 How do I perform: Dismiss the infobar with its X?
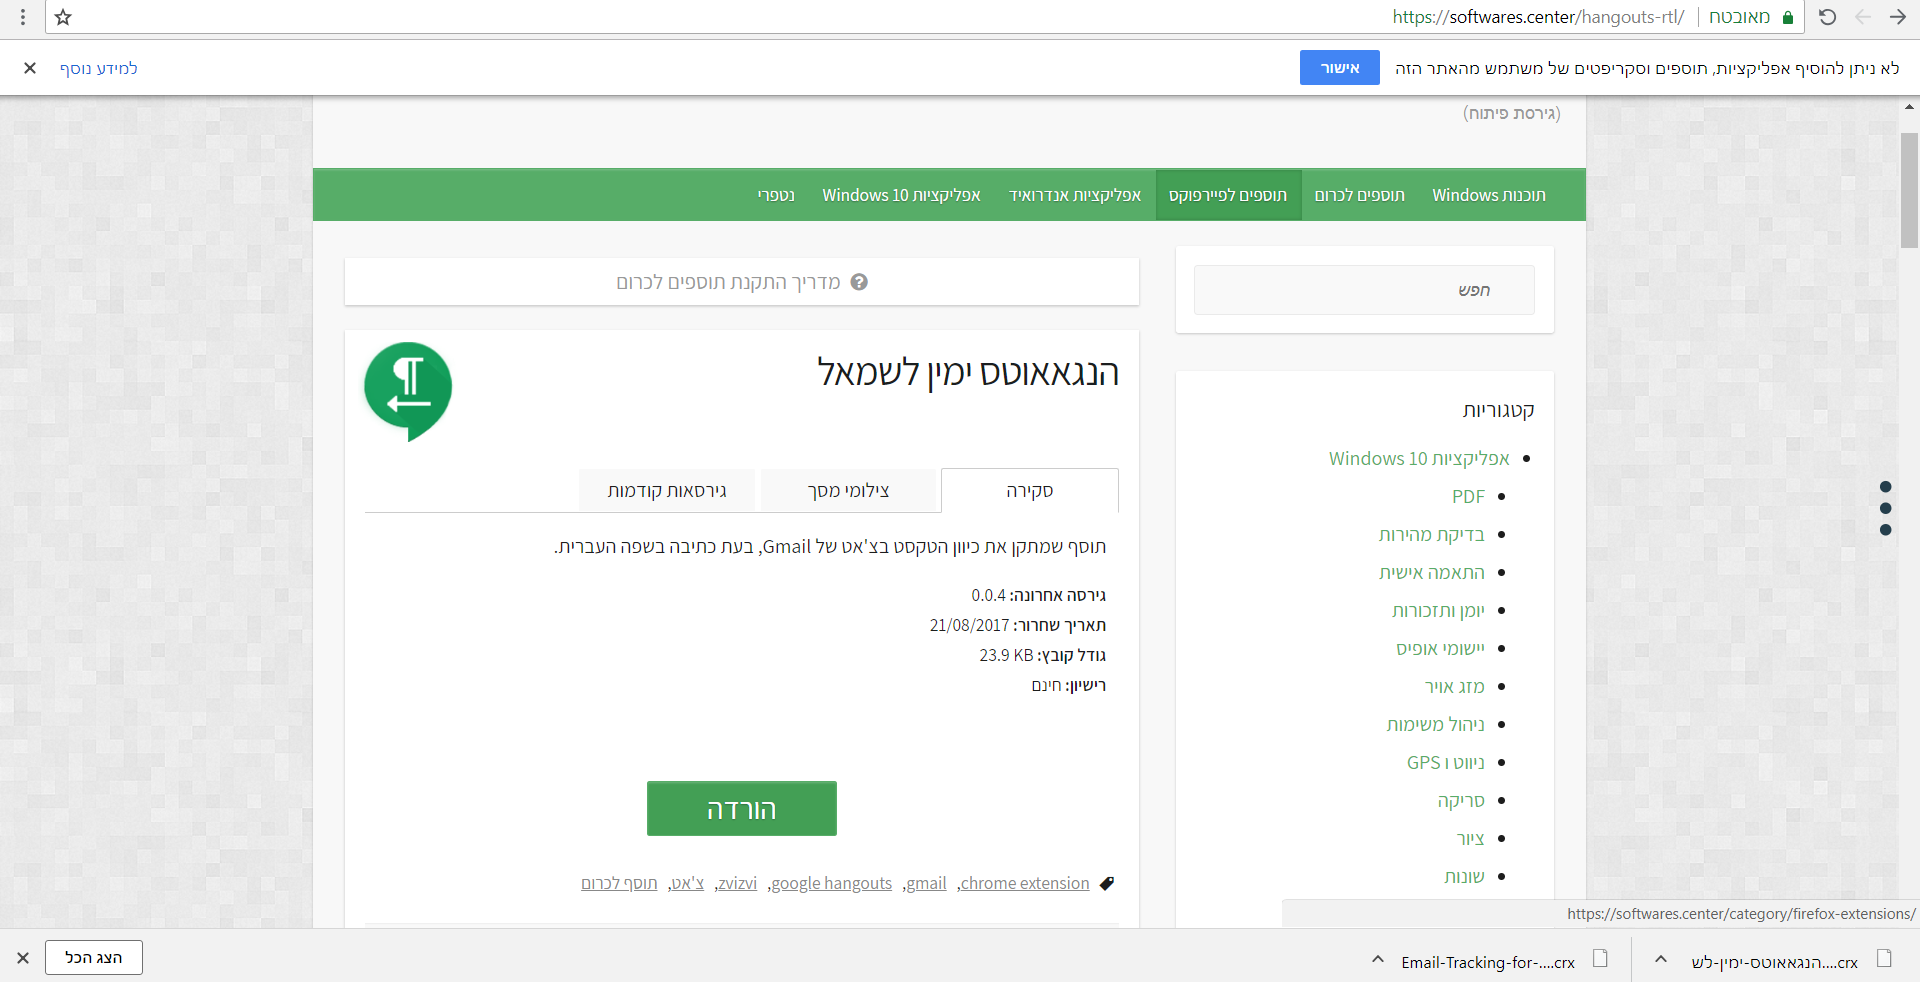pyautogui.click(x=30, y=68)
